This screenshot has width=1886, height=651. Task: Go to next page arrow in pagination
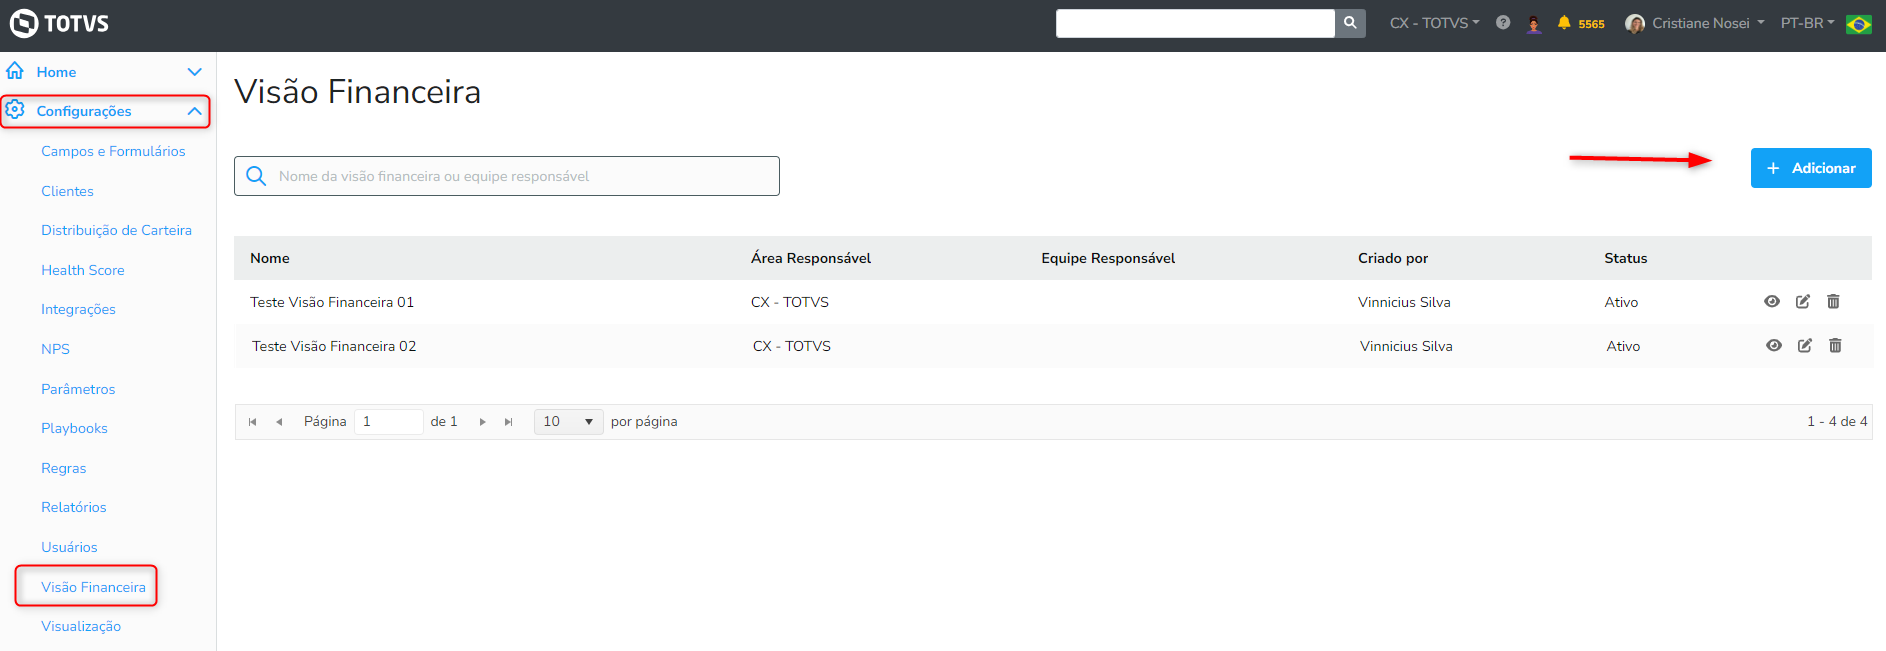pos(483,422)
